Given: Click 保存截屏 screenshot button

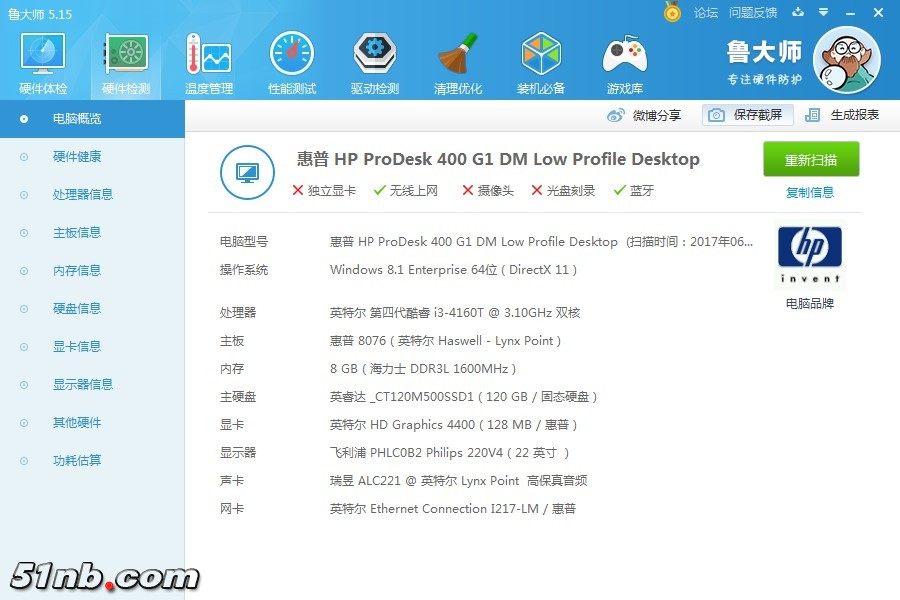Looking at the screenshot, I should 748,115.
